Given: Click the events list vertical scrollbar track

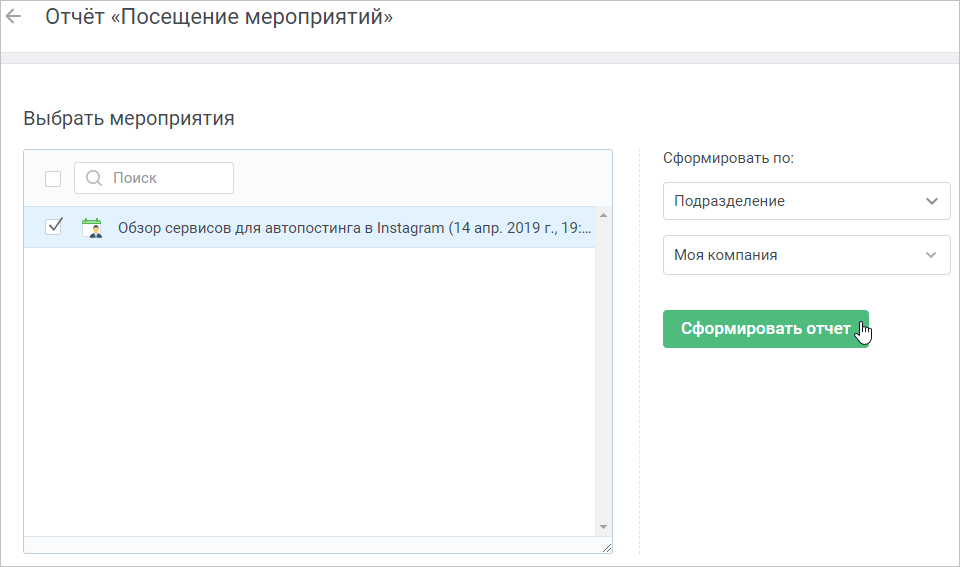Looking at the screenshot, I should tap(603, 371).
